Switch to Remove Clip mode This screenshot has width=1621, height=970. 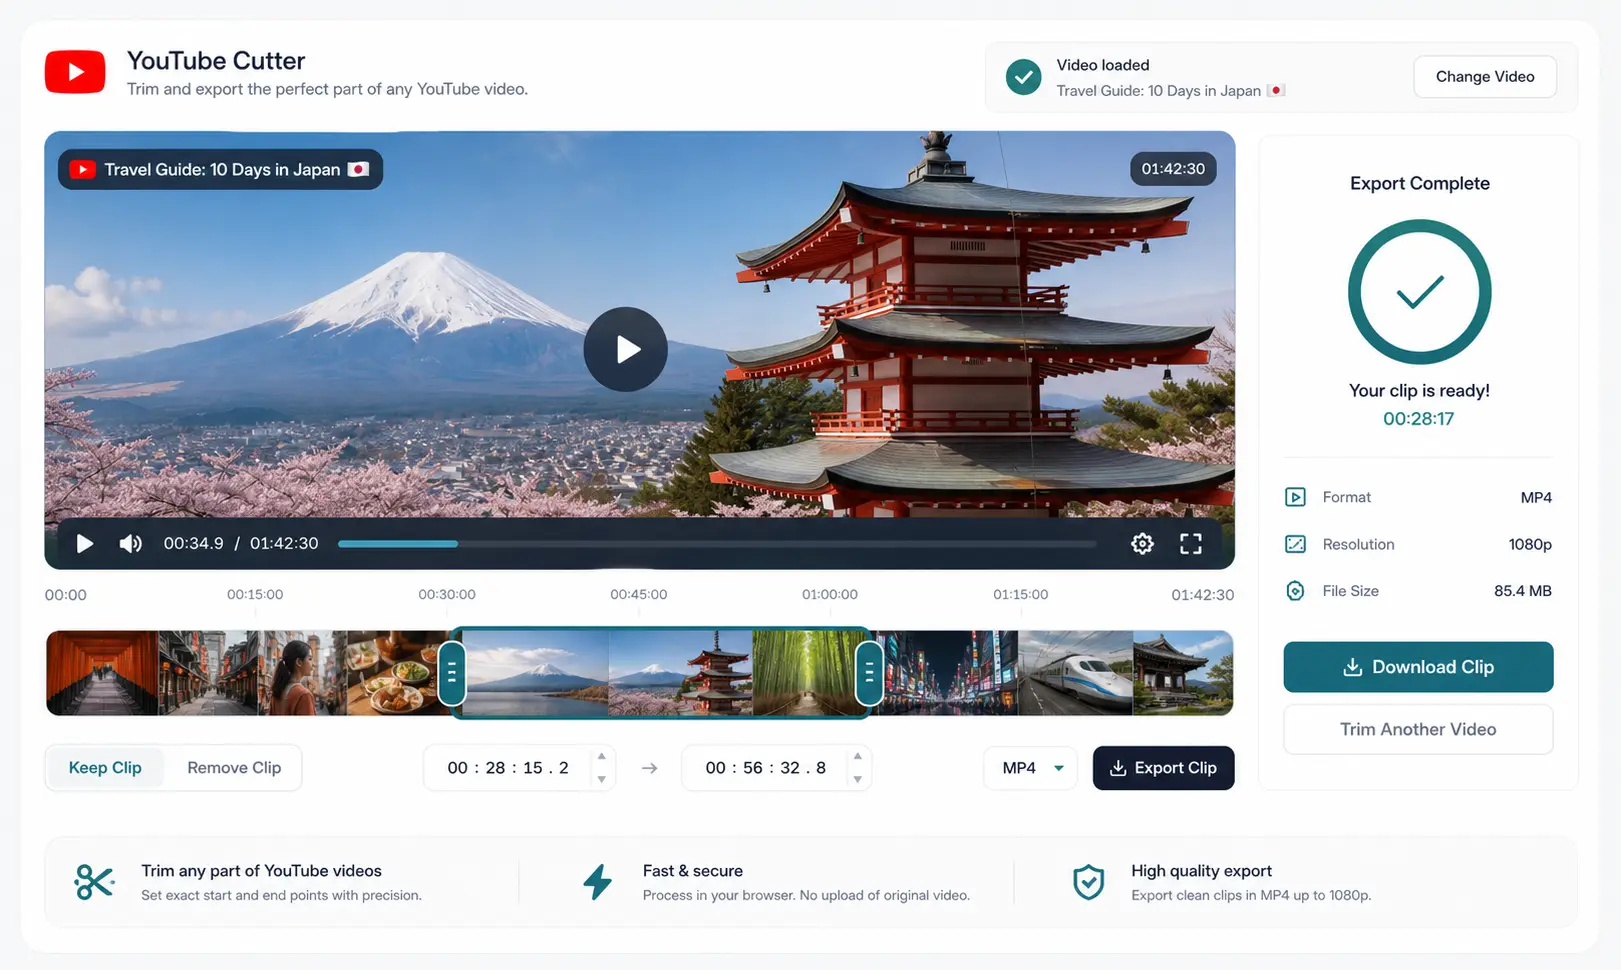click(x=234, y=768)
